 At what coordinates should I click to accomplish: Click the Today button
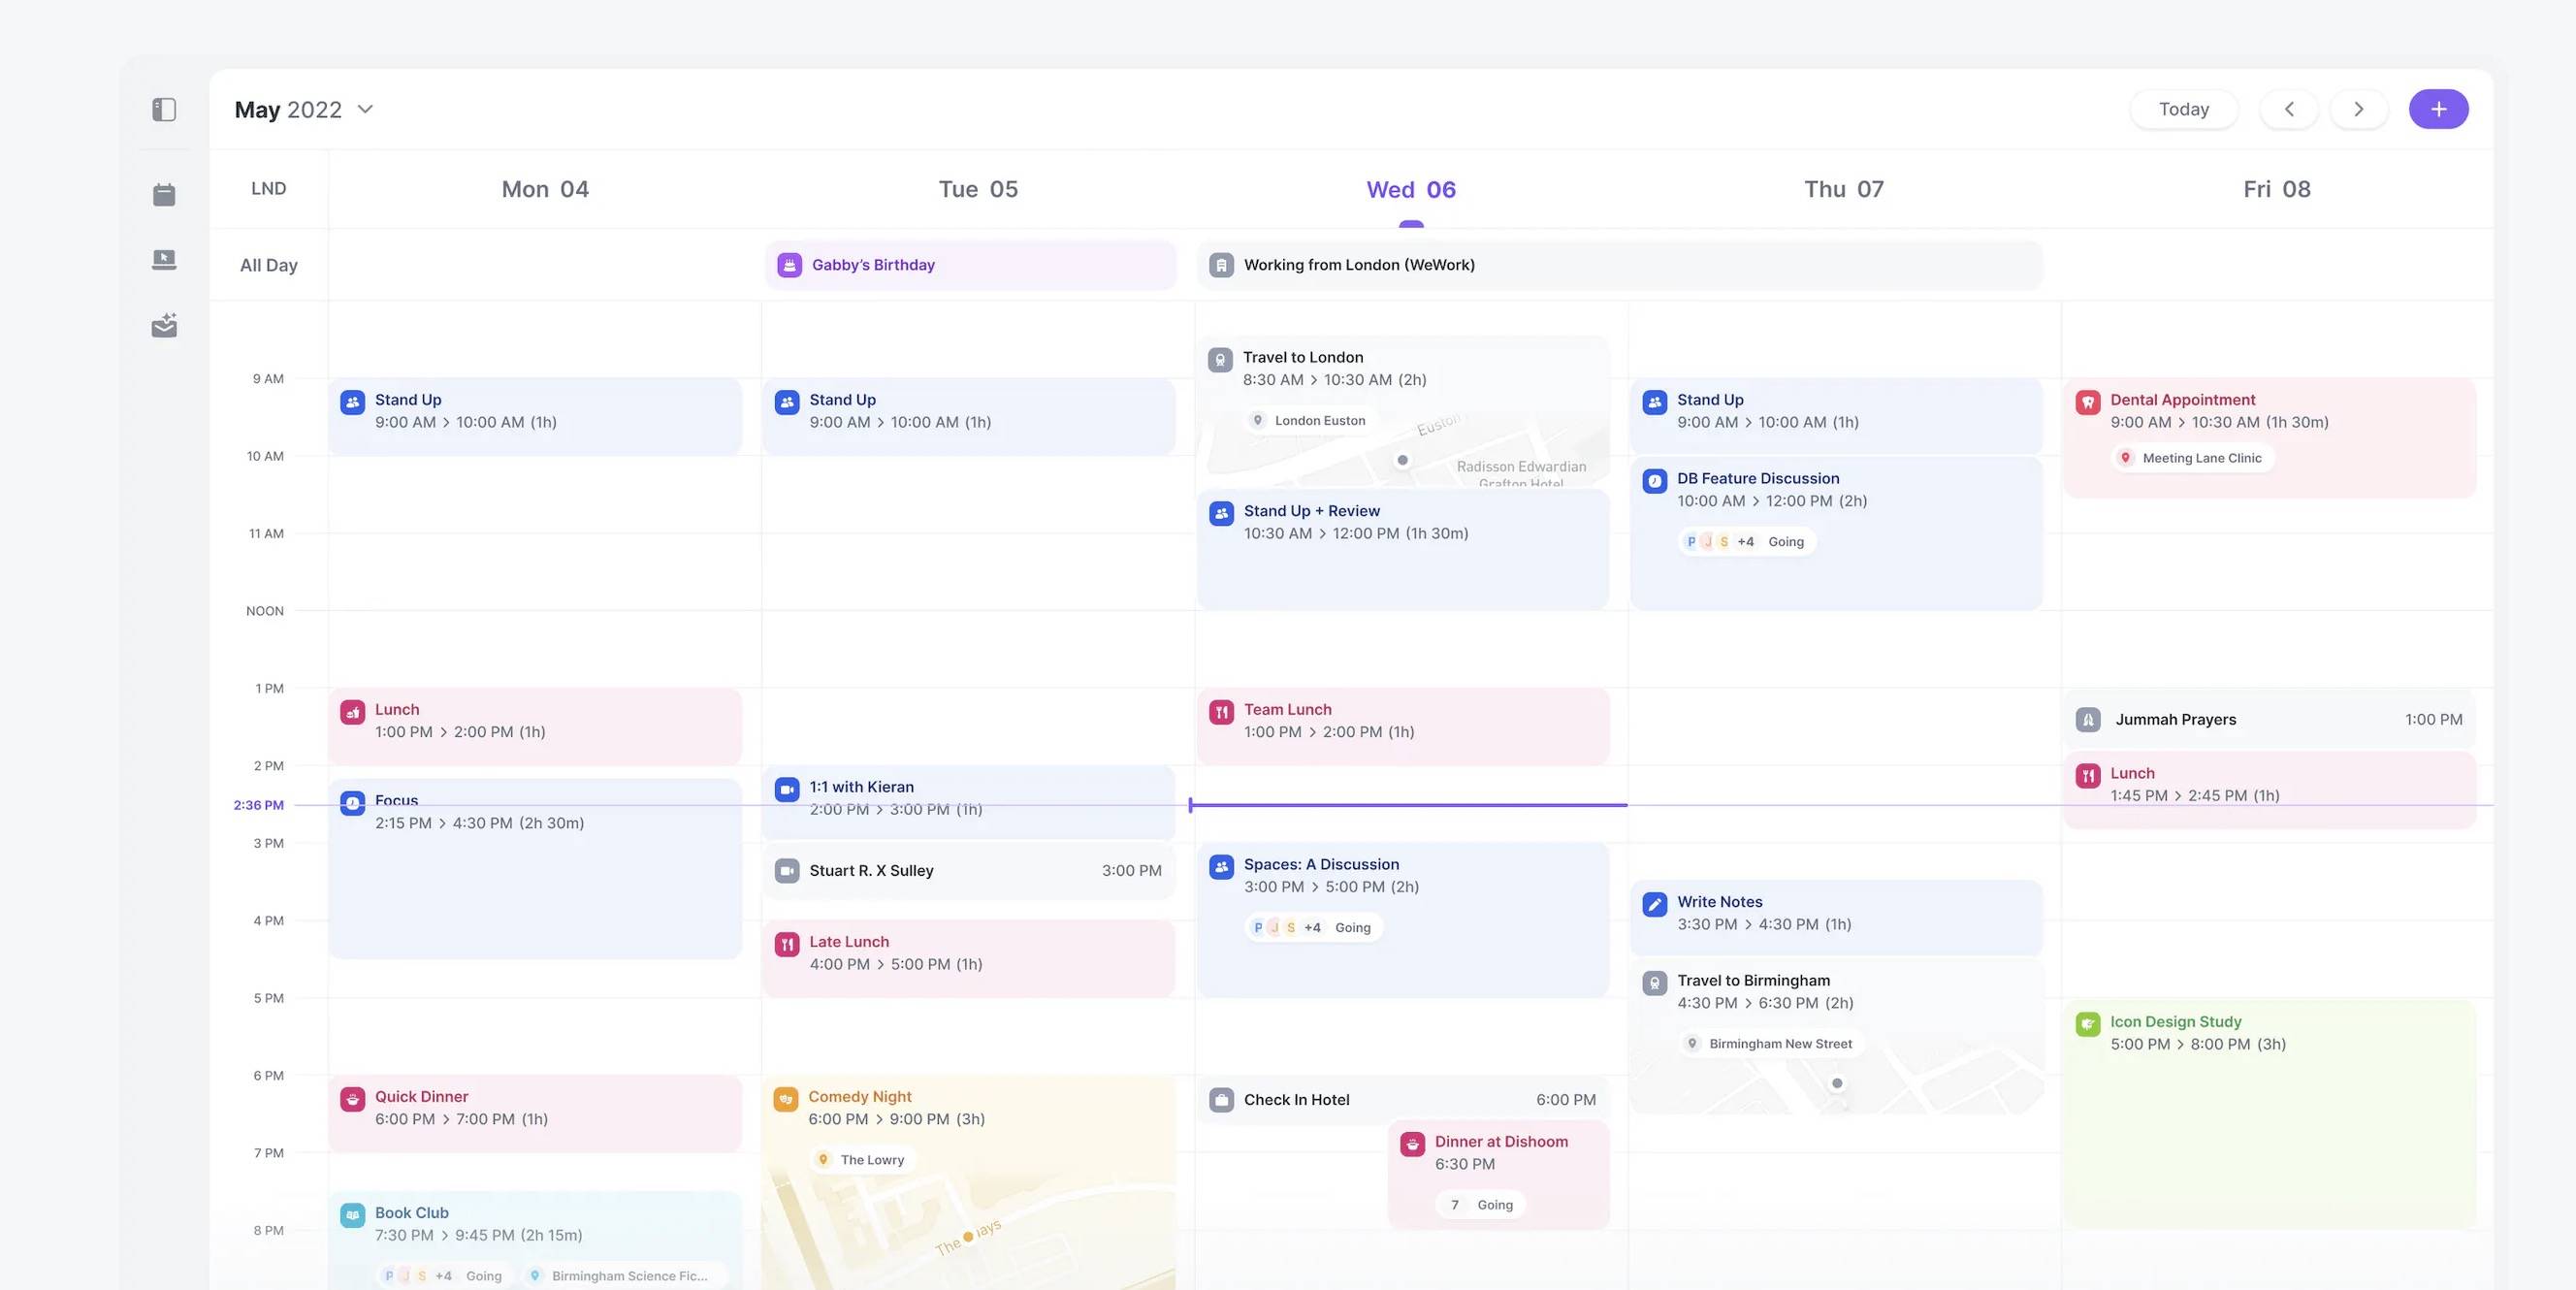pos(2183,109)
